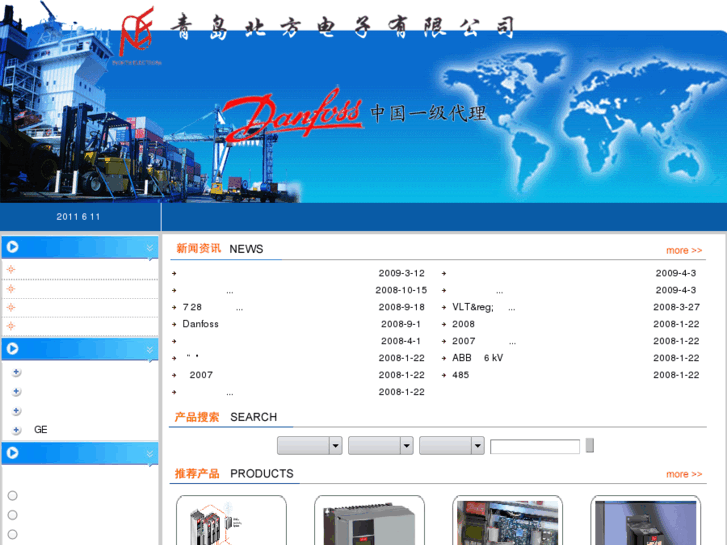Screen dimensions: 727x545
Task: Open the black drive on blue background thumbnail
Action: tap(645, 520)
